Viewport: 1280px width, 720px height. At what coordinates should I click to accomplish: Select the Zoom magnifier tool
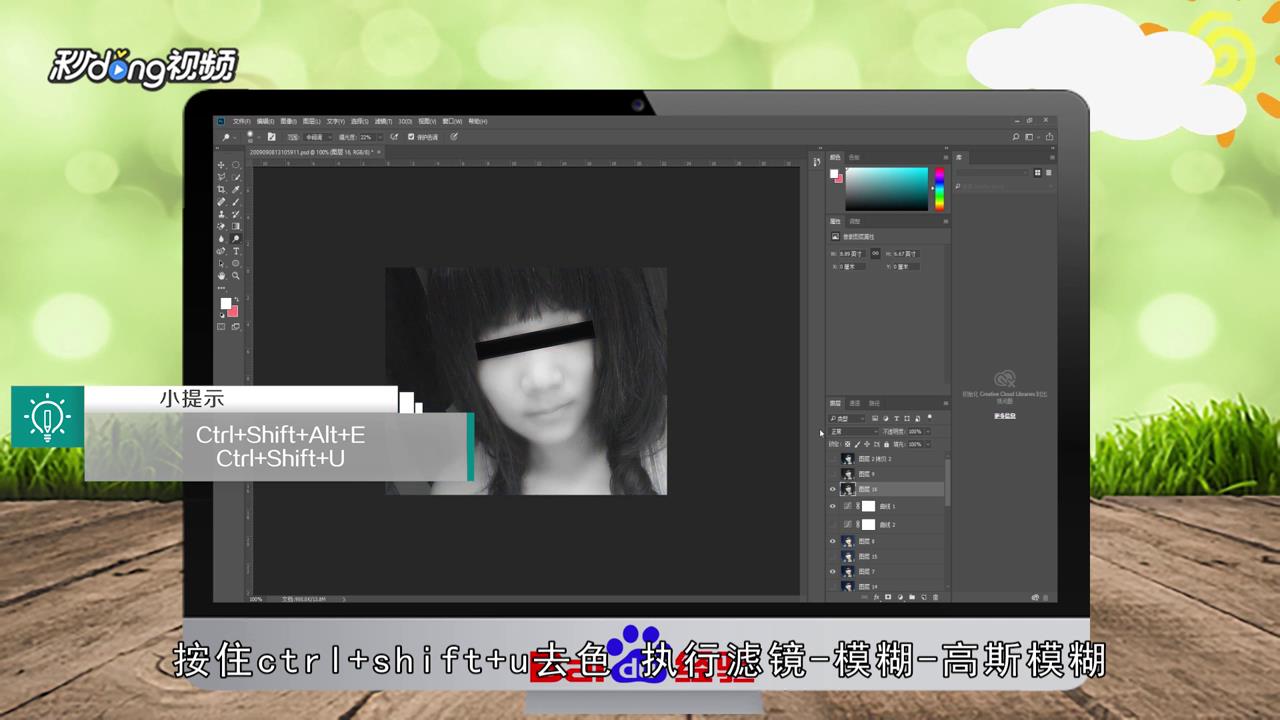tap(236, 276)
